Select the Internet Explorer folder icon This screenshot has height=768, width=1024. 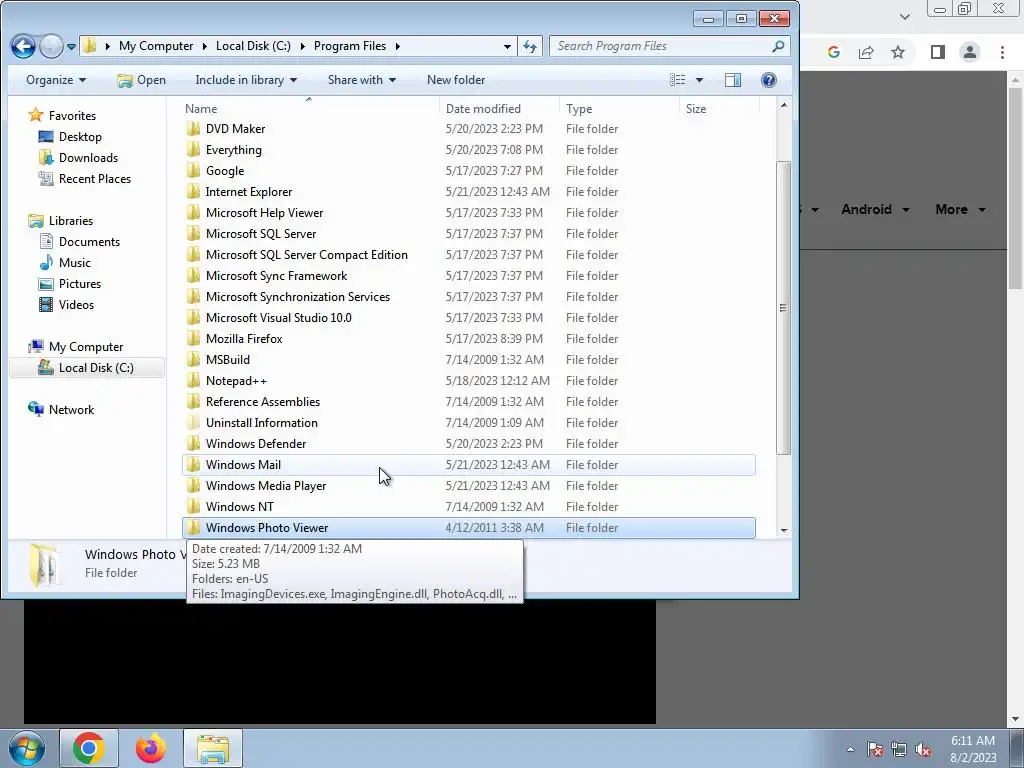(x=193, y=191)
